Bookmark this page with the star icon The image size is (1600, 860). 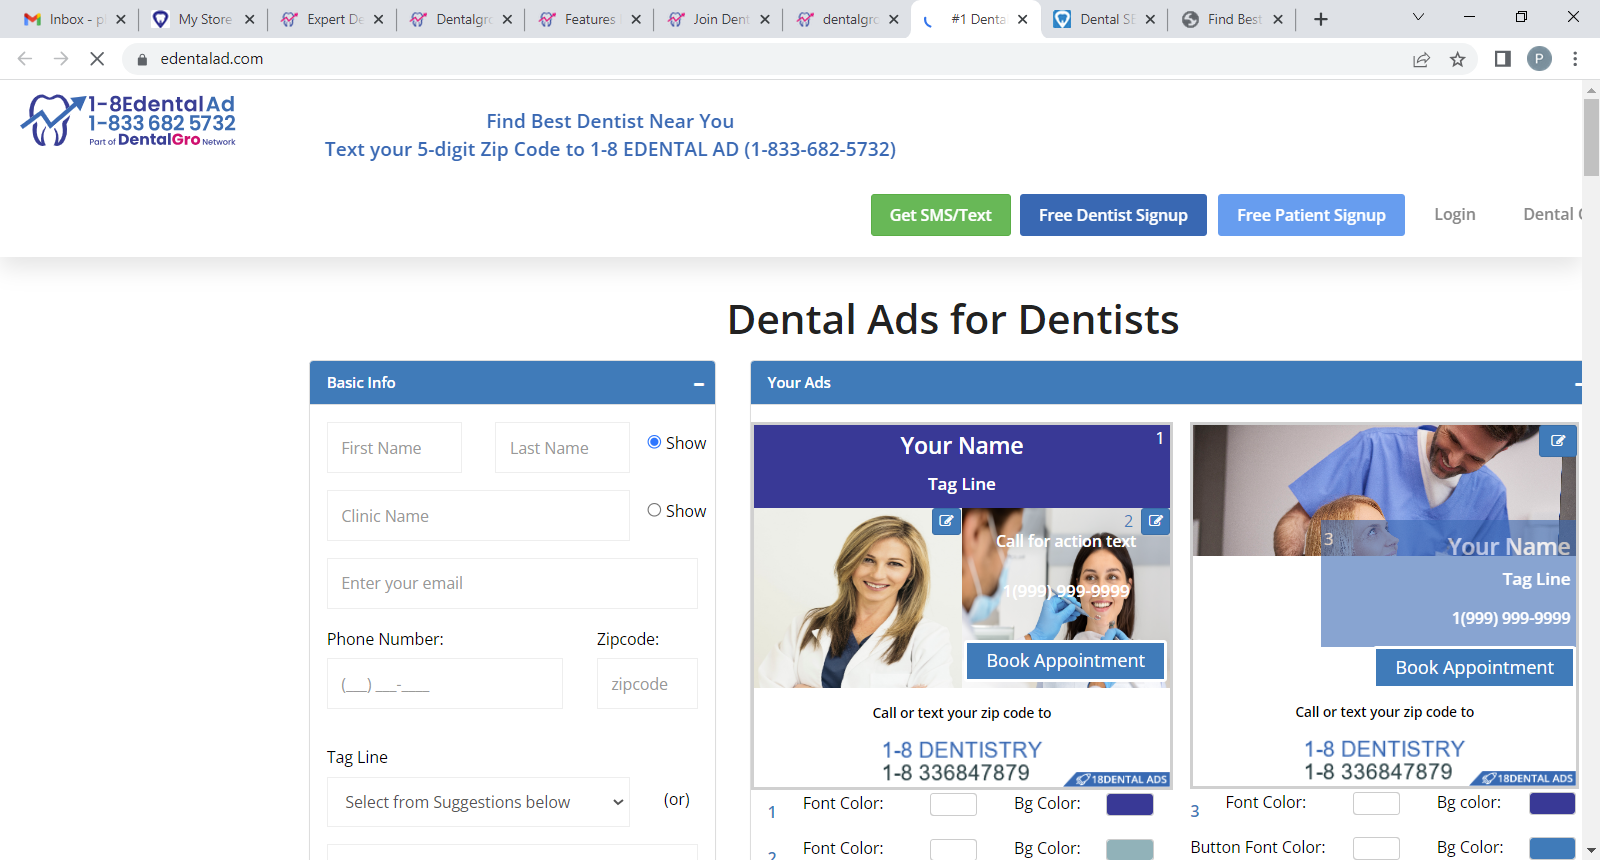click(x=1457, y=59)
